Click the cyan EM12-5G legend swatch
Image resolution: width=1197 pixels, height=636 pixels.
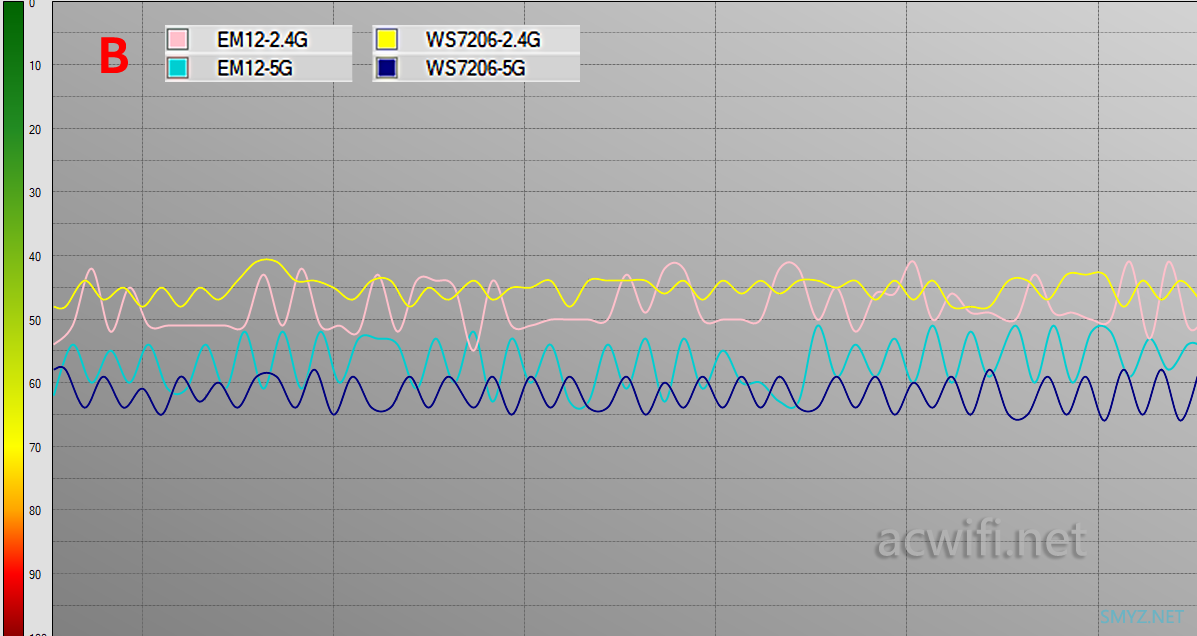[x=178, y=68]
